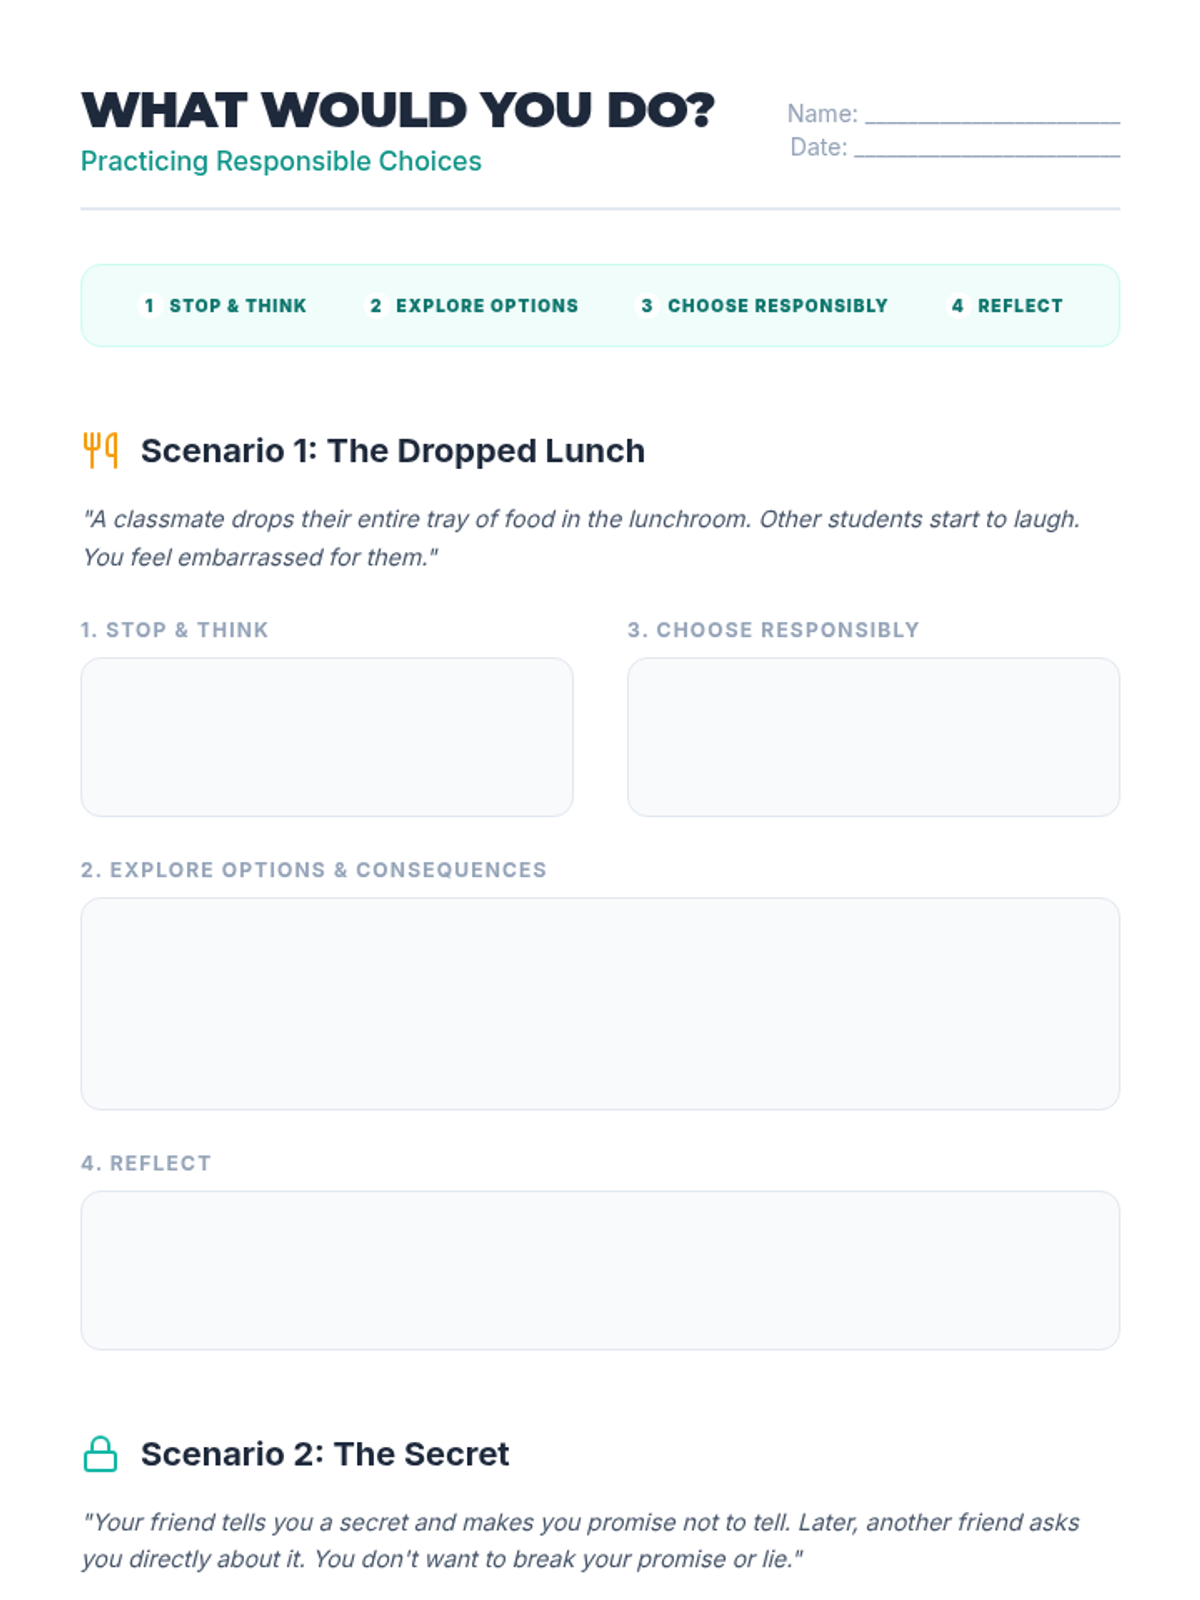
Task: Click the Reflect answer box
Action: point(600,1270)
